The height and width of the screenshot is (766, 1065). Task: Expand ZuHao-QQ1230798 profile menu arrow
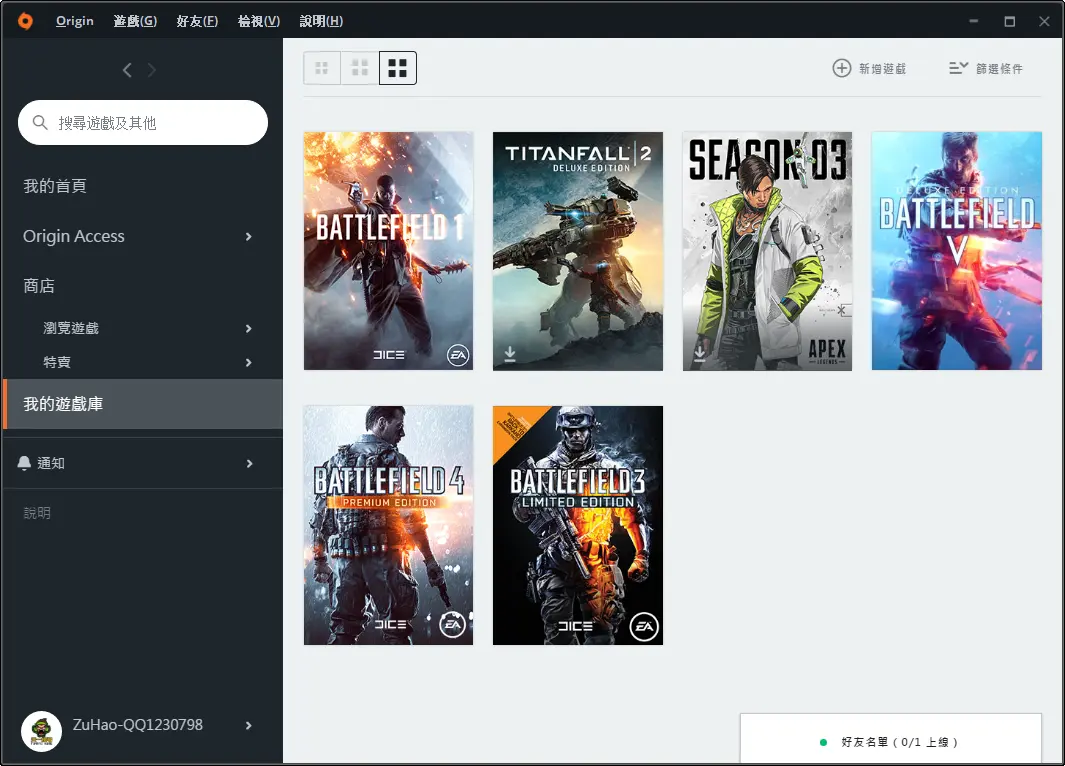pyautogui.click(x=249, y=725)
